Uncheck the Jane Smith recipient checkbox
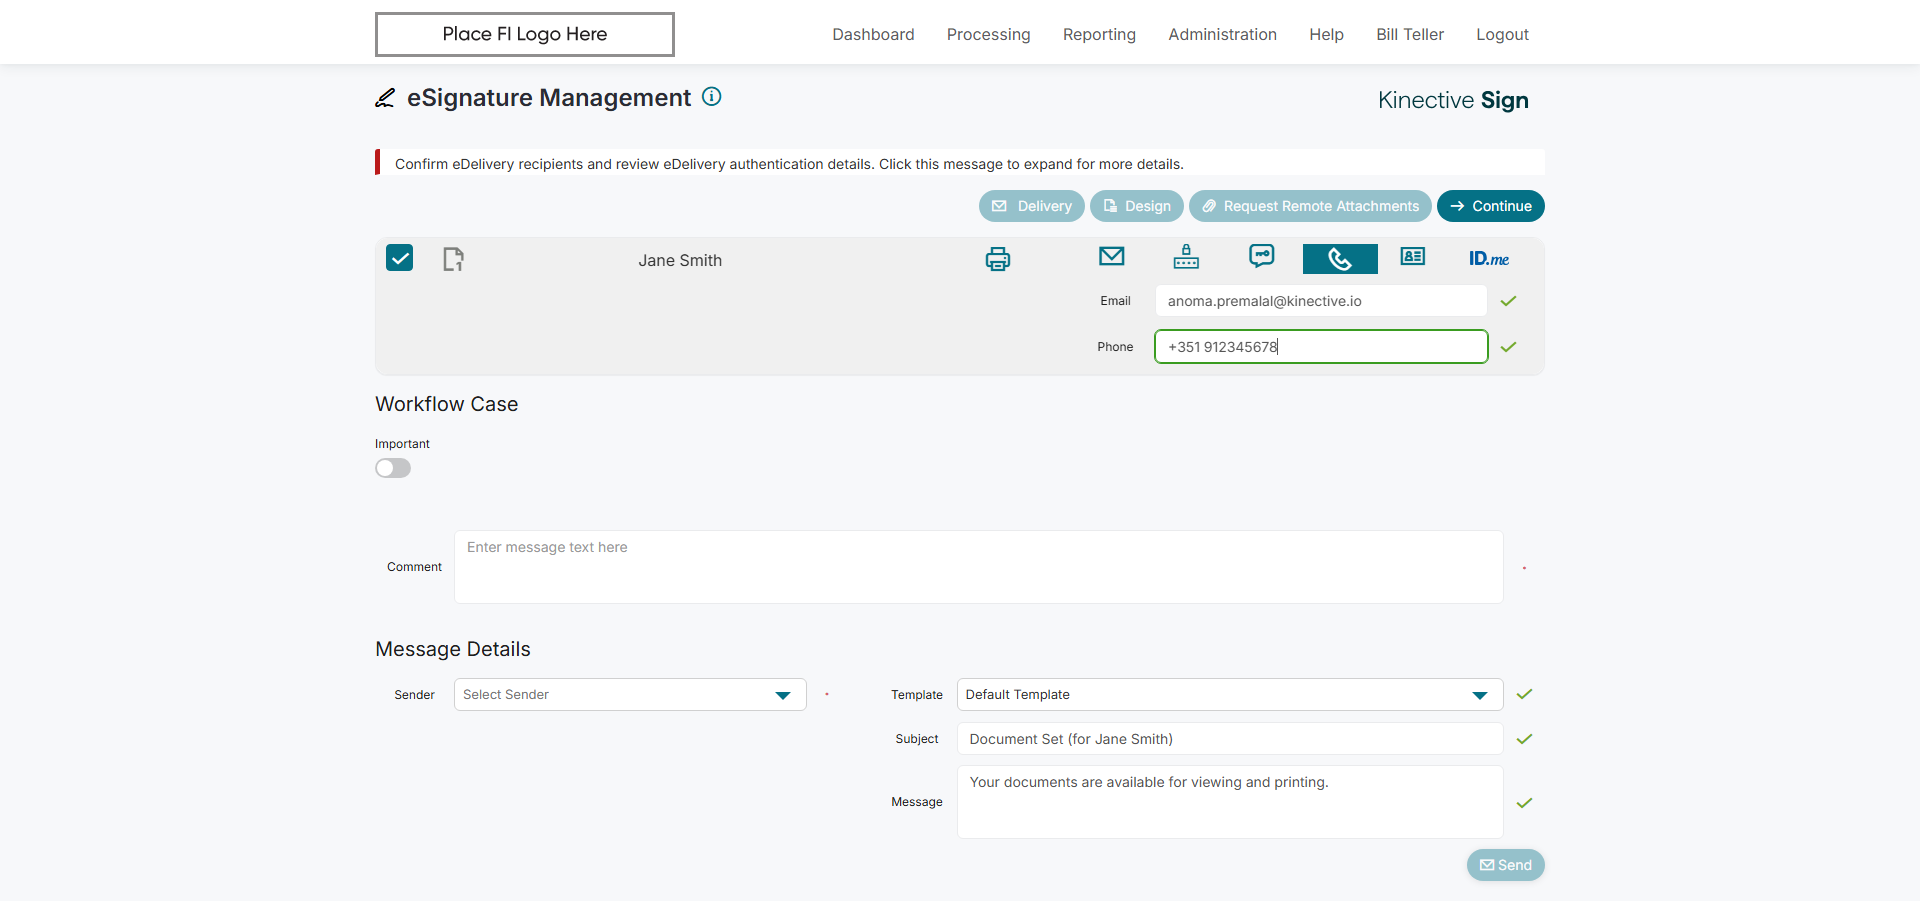The width and height of the screenshot is (1920, 901). click(400, 258)
